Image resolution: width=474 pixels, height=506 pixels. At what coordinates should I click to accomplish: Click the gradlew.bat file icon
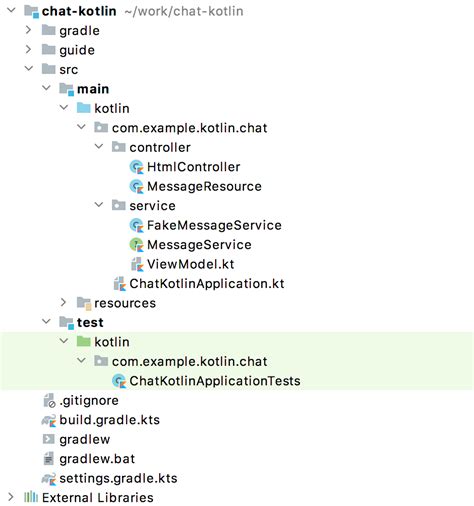[x=49, y=459]
